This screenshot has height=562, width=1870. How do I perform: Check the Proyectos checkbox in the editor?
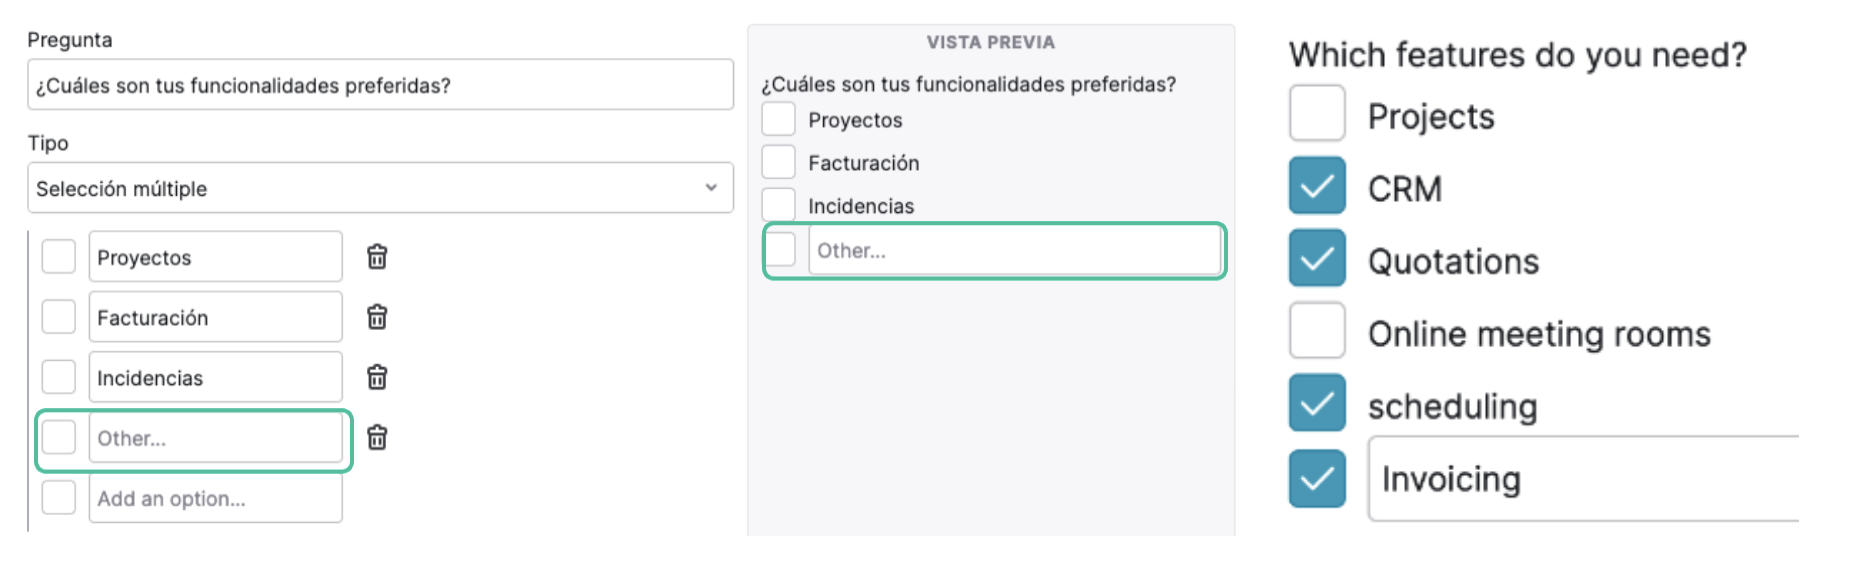pos(59,257)
